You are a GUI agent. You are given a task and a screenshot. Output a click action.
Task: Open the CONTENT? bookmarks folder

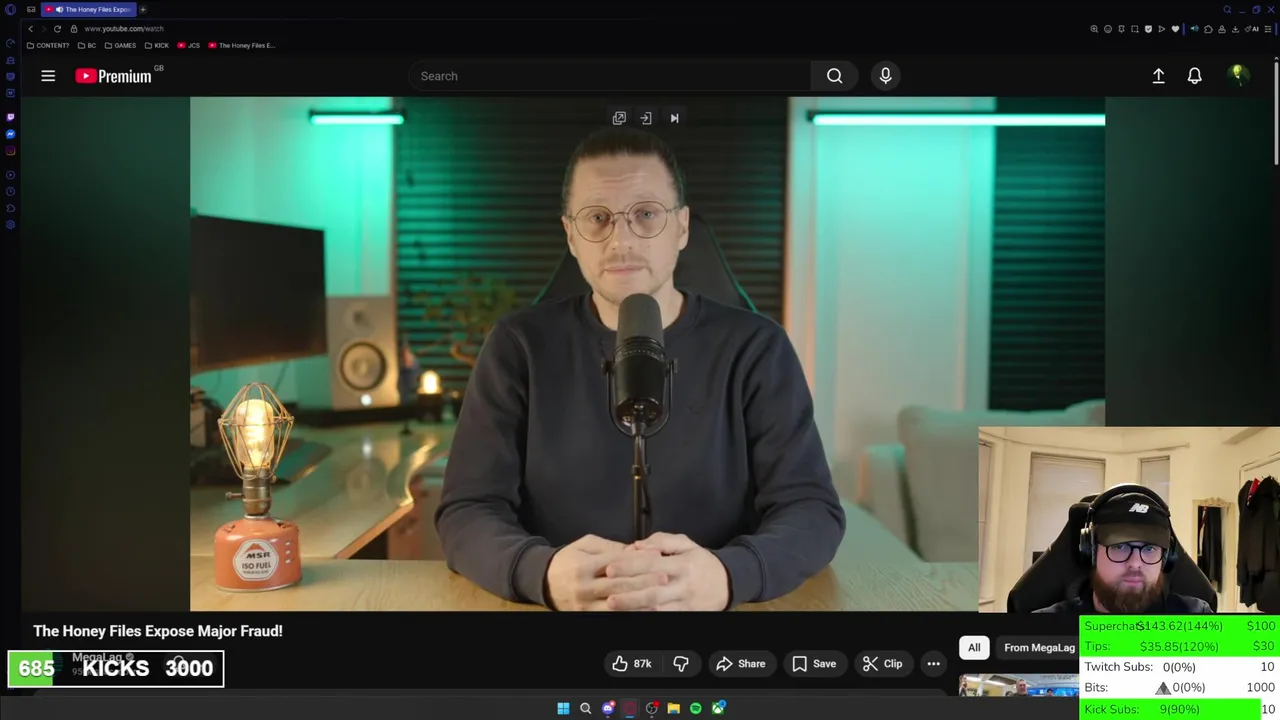point(48,45)
